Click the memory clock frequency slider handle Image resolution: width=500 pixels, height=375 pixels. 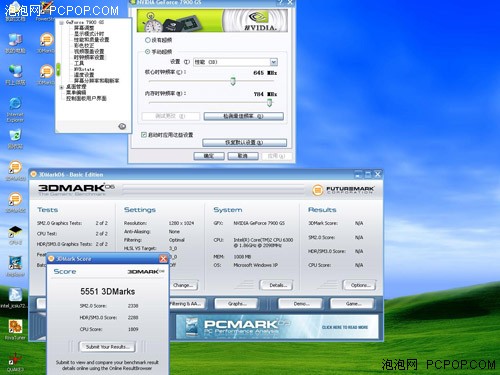click(269, 103)
